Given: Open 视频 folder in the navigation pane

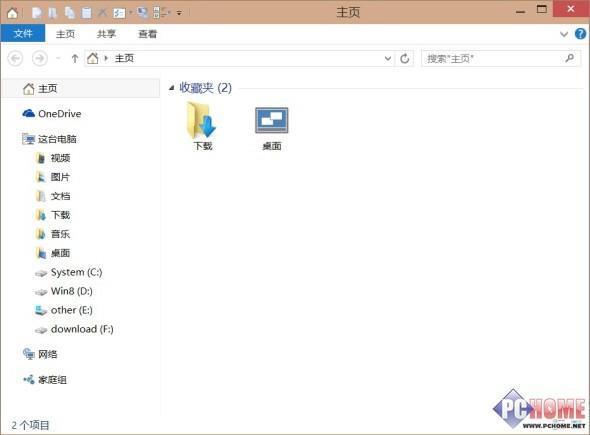Looking at the screenshot, I should (61, 158).
